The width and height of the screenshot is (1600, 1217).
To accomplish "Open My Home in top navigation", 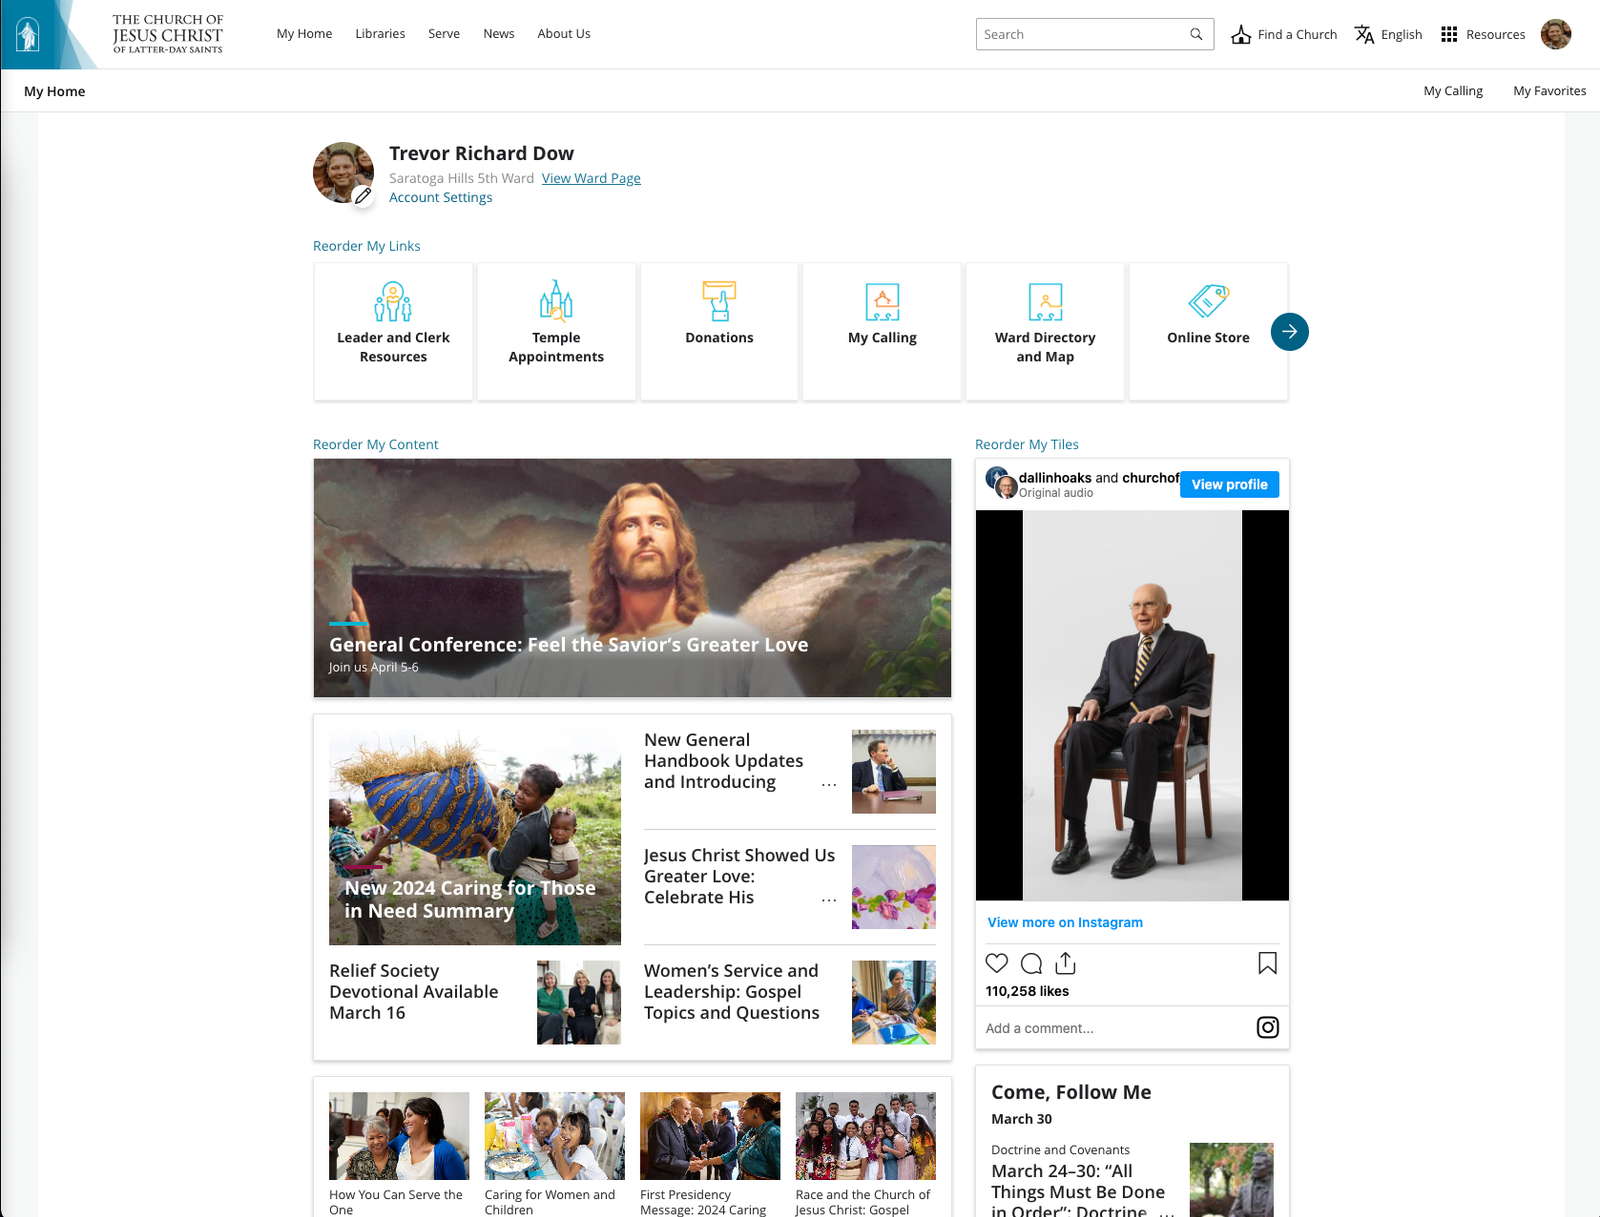I will coord(304,33).
